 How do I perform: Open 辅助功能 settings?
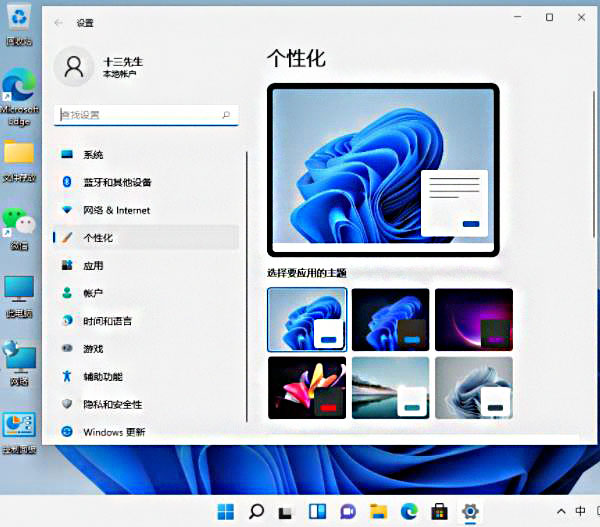coord(146,377)
